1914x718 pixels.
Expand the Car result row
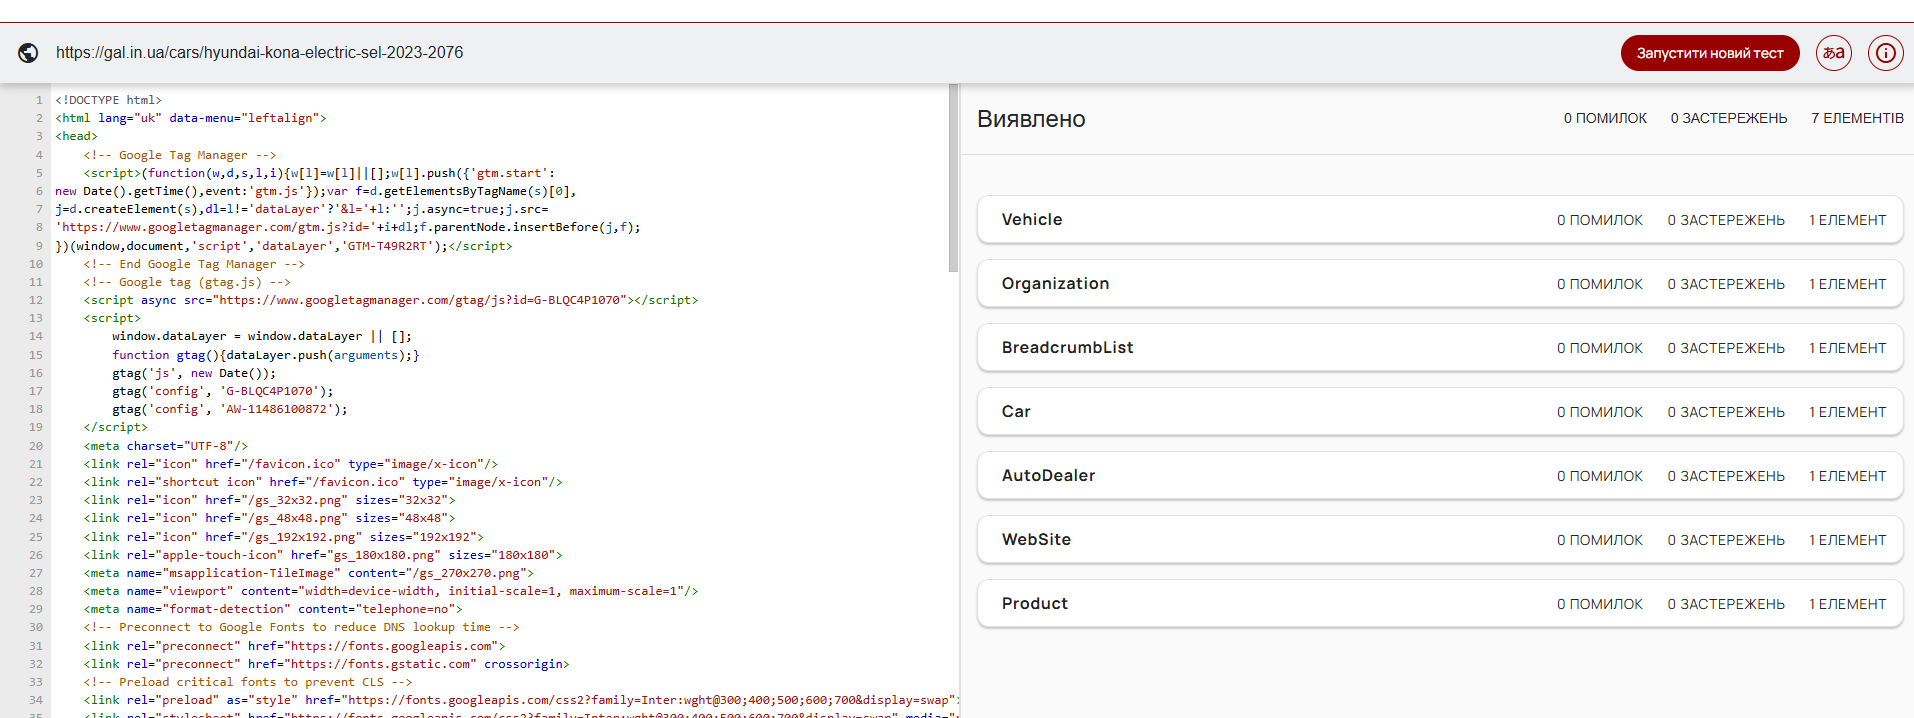pos(1440,412)
